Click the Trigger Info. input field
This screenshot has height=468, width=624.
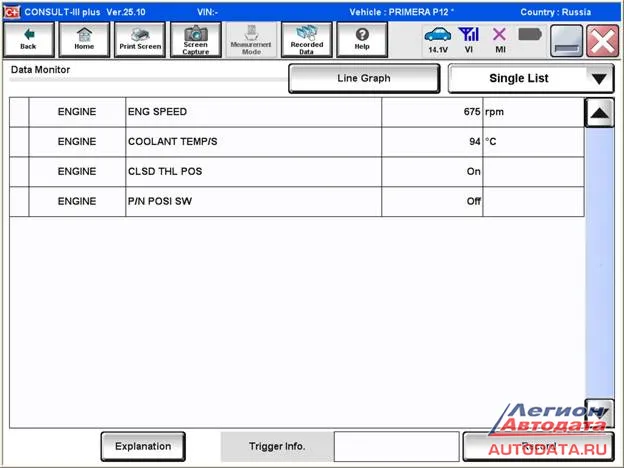pyautogui.click(x=397, y=447)
